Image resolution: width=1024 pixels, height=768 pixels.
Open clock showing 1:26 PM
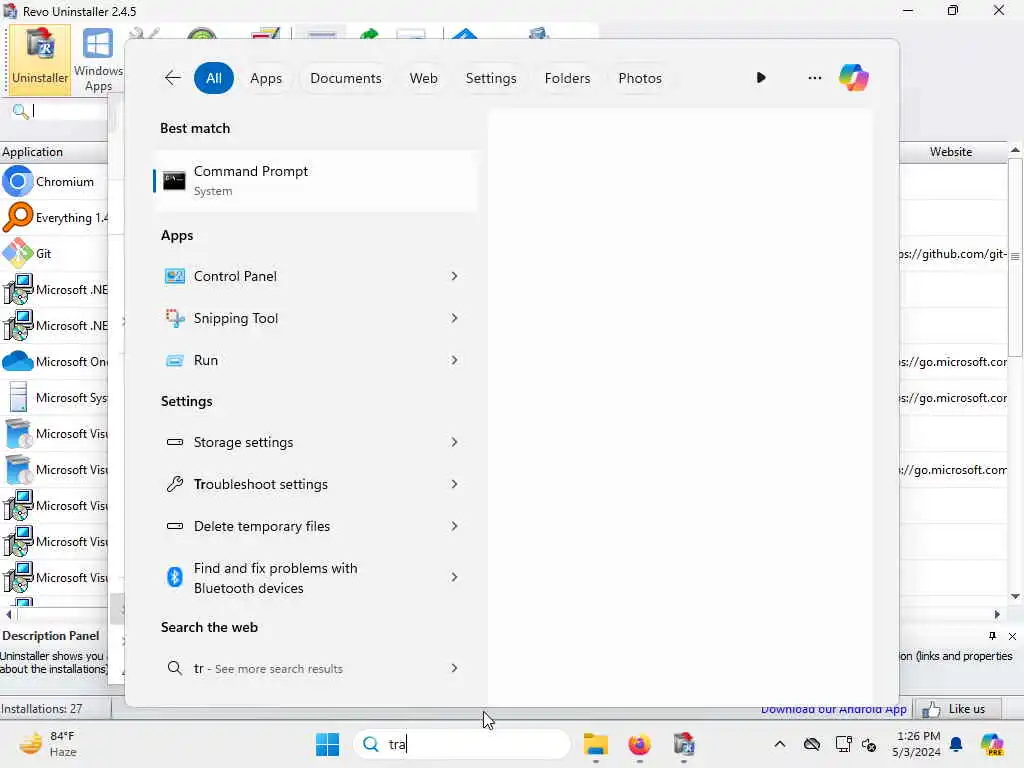(x=918, y=744)
